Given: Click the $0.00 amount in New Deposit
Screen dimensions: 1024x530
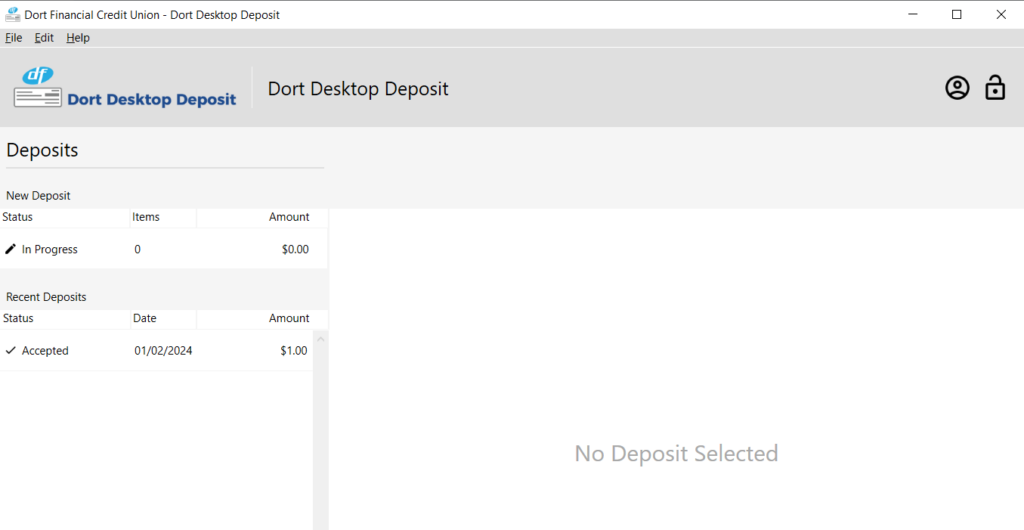Looking at the screenshot, I should [295, 249].
